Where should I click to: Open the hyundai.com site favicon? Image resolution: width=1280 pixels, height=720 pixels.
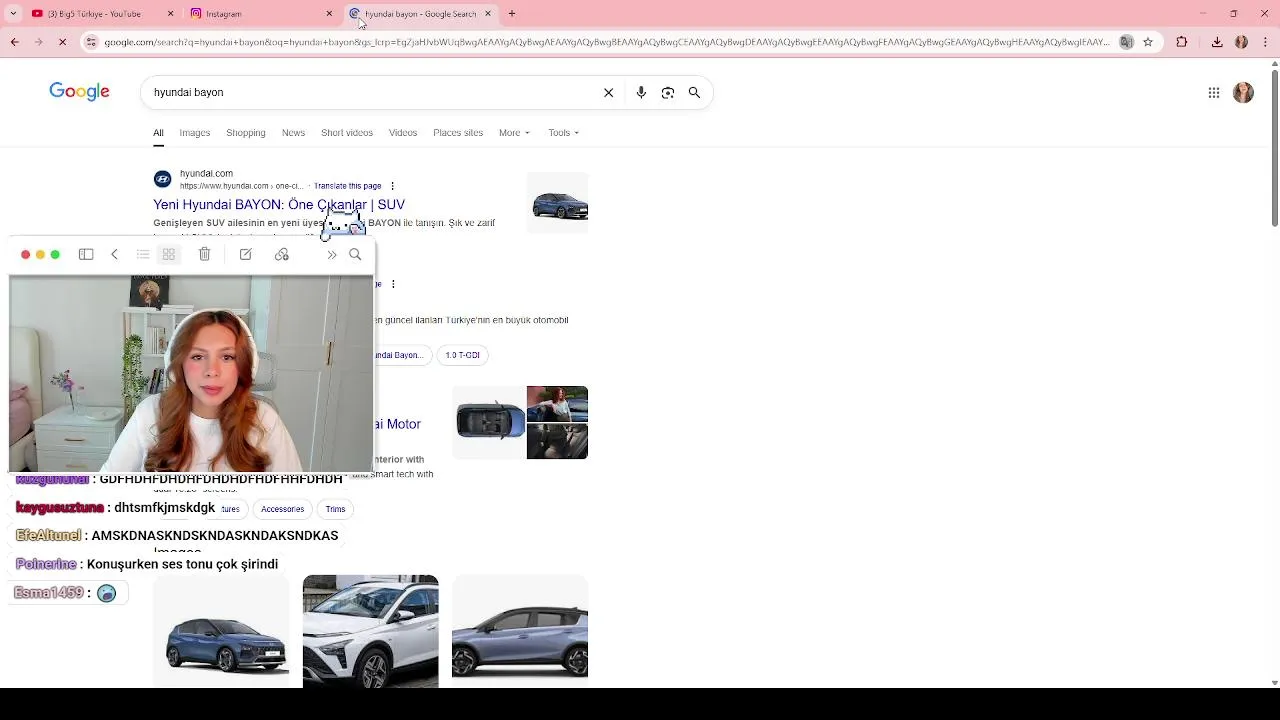coord(162,179)
